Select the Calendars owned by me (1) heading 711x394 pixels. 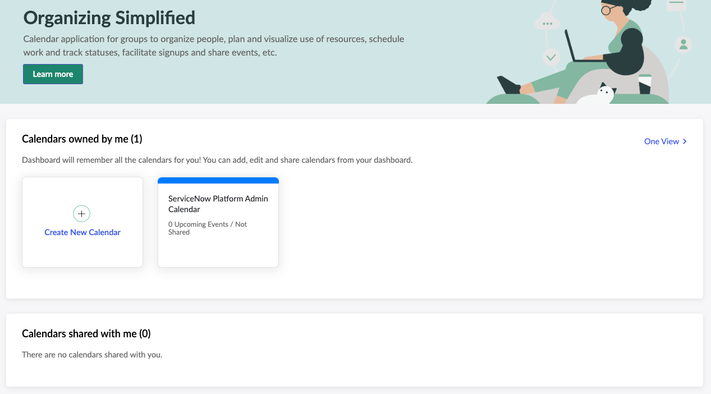pos(82,139)
